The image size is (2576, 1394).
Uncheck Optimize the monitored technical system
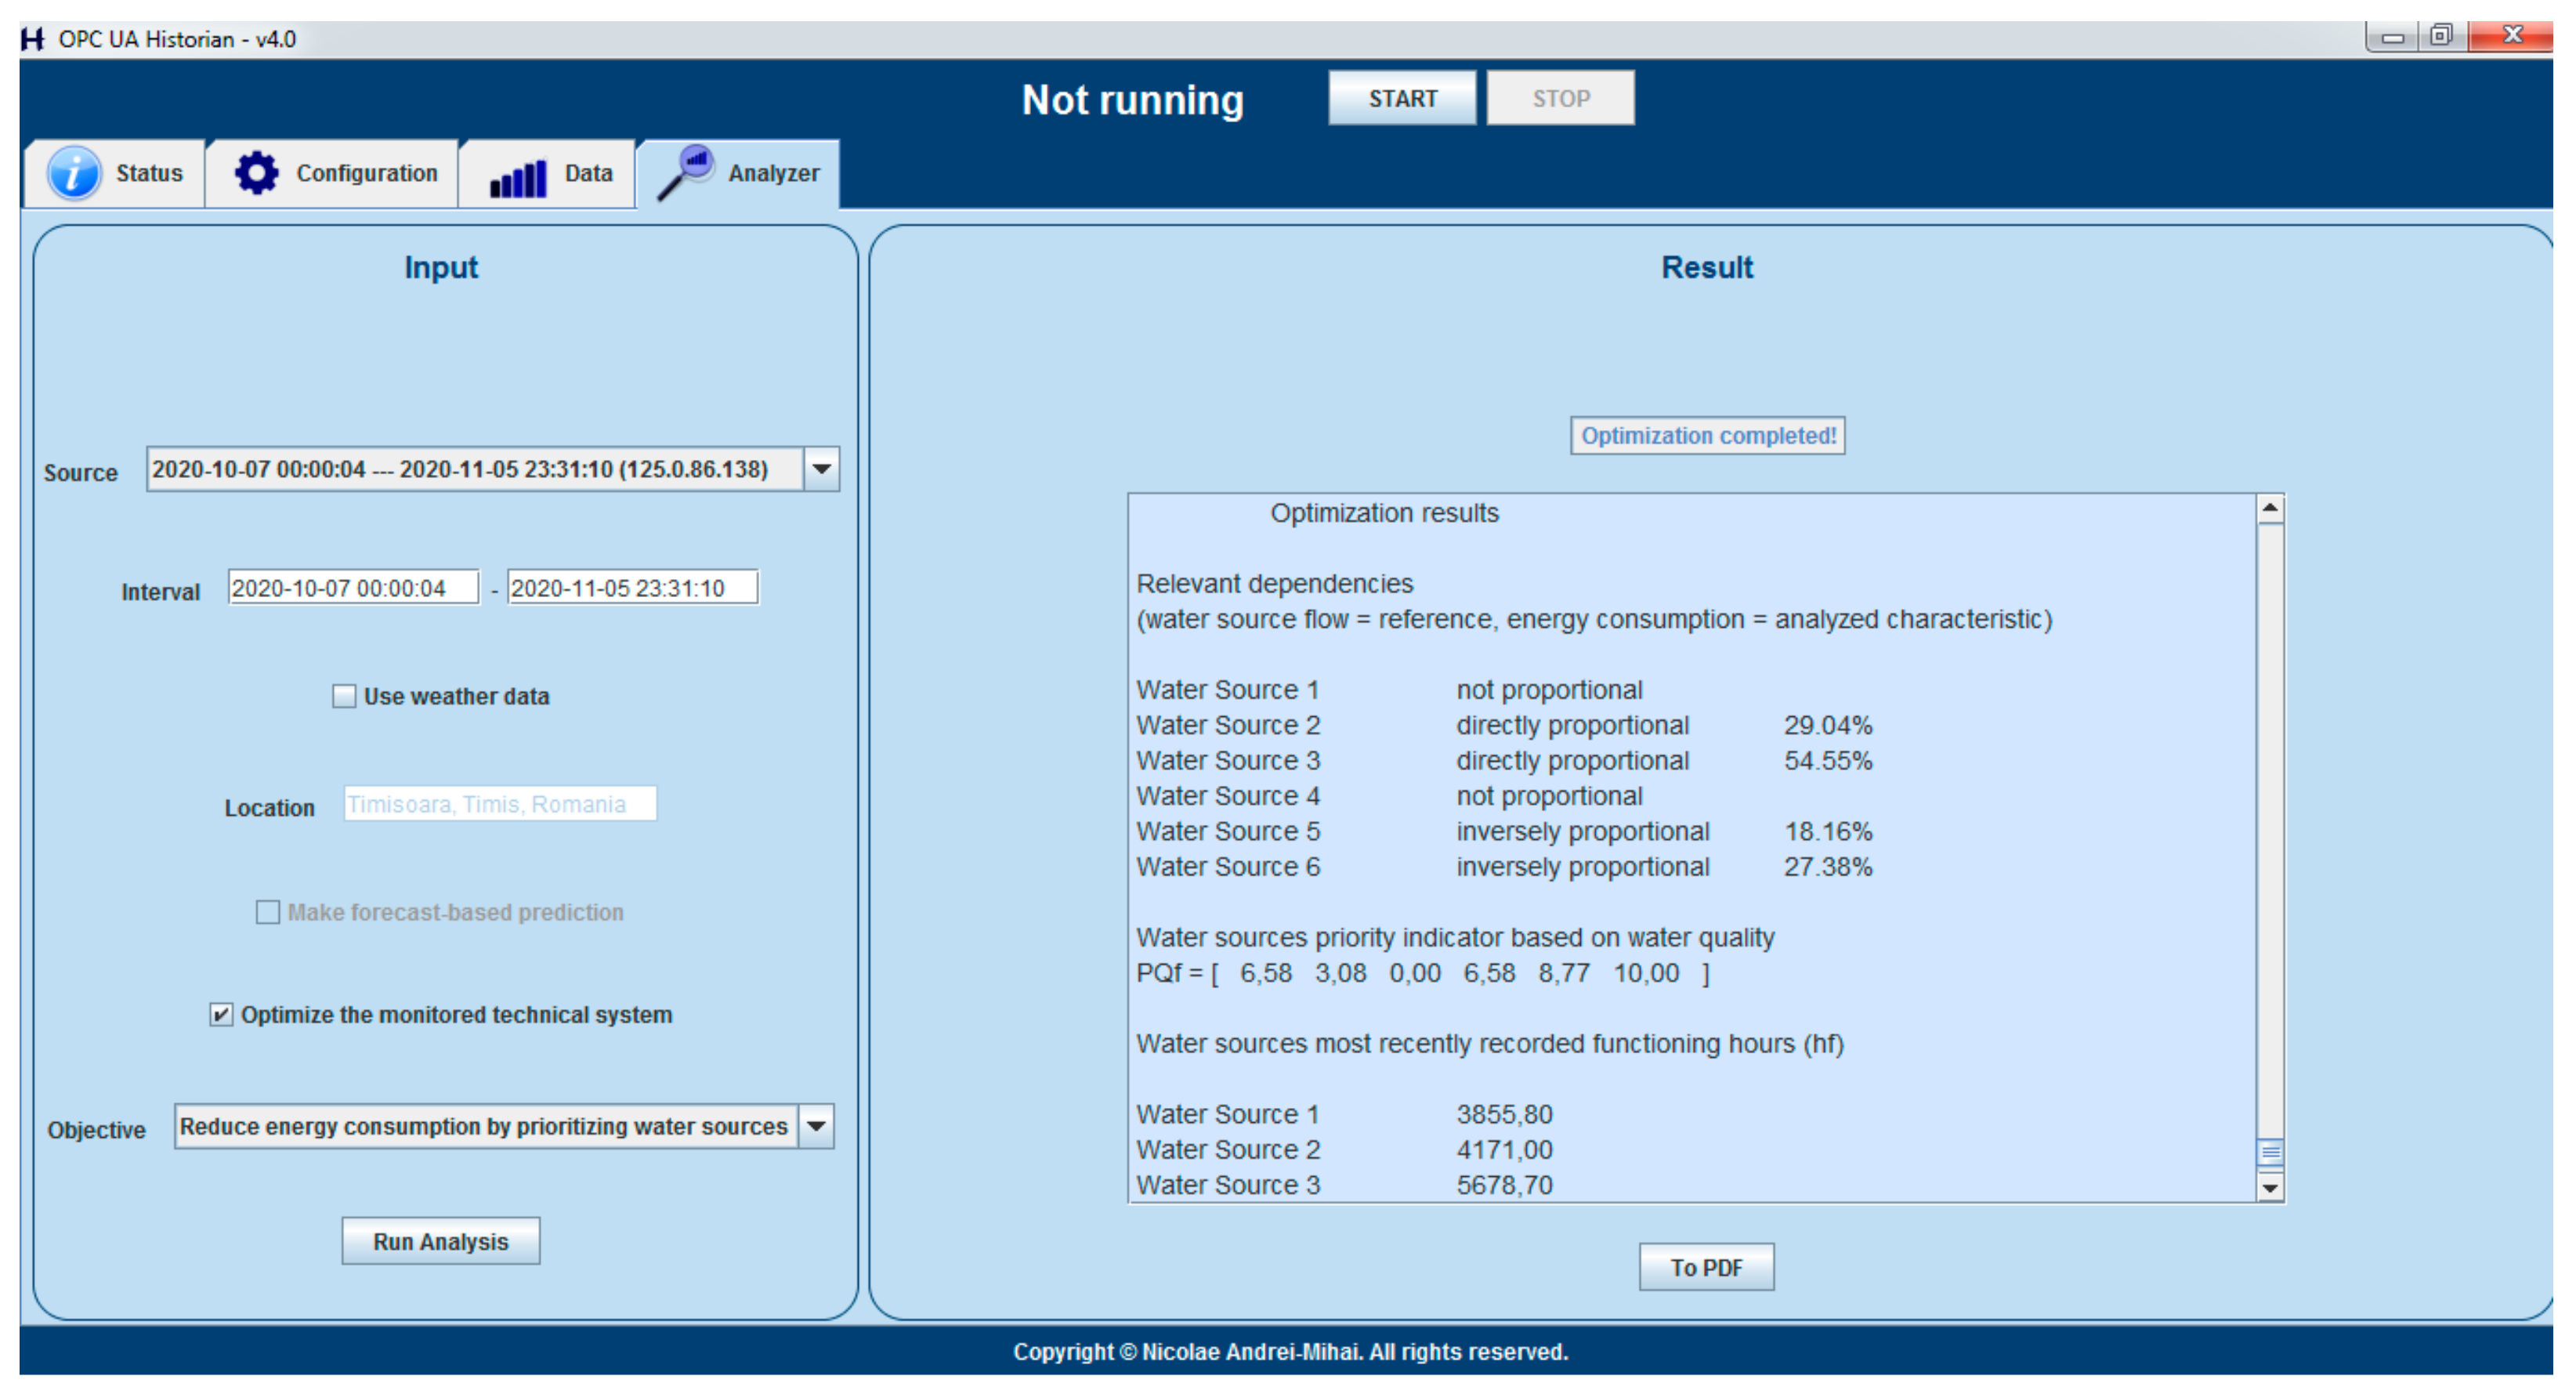[x=221, y=1015]
